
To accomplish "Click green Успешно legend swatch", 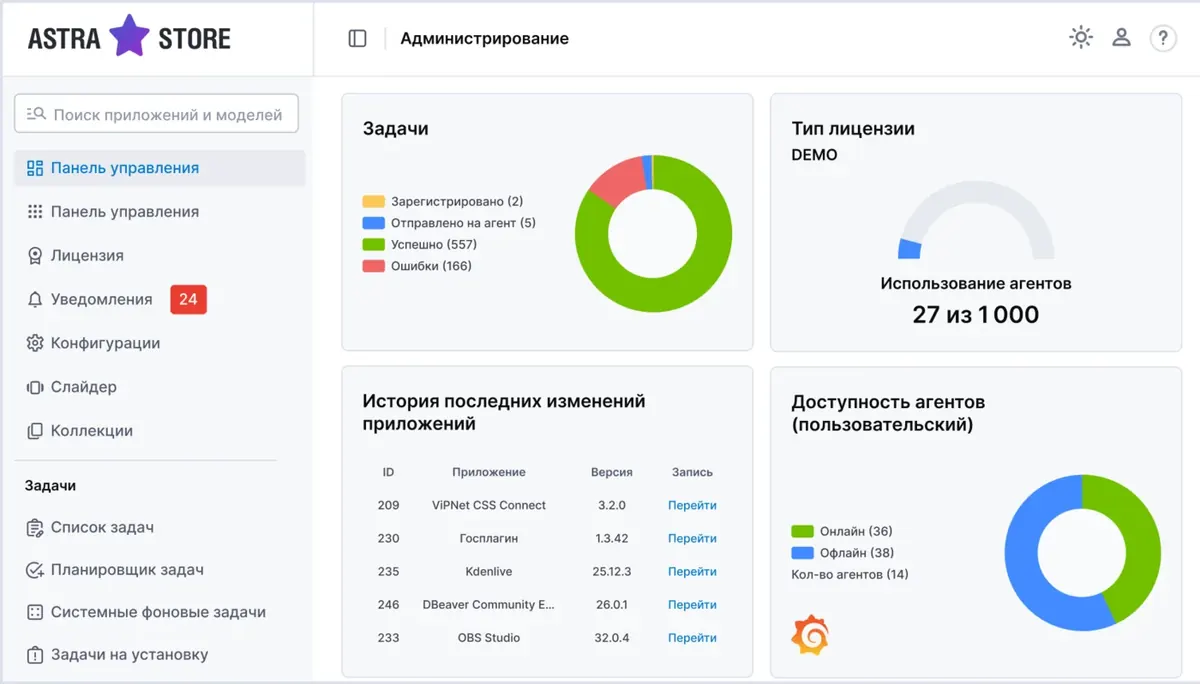I will click(x=373, y=244).
